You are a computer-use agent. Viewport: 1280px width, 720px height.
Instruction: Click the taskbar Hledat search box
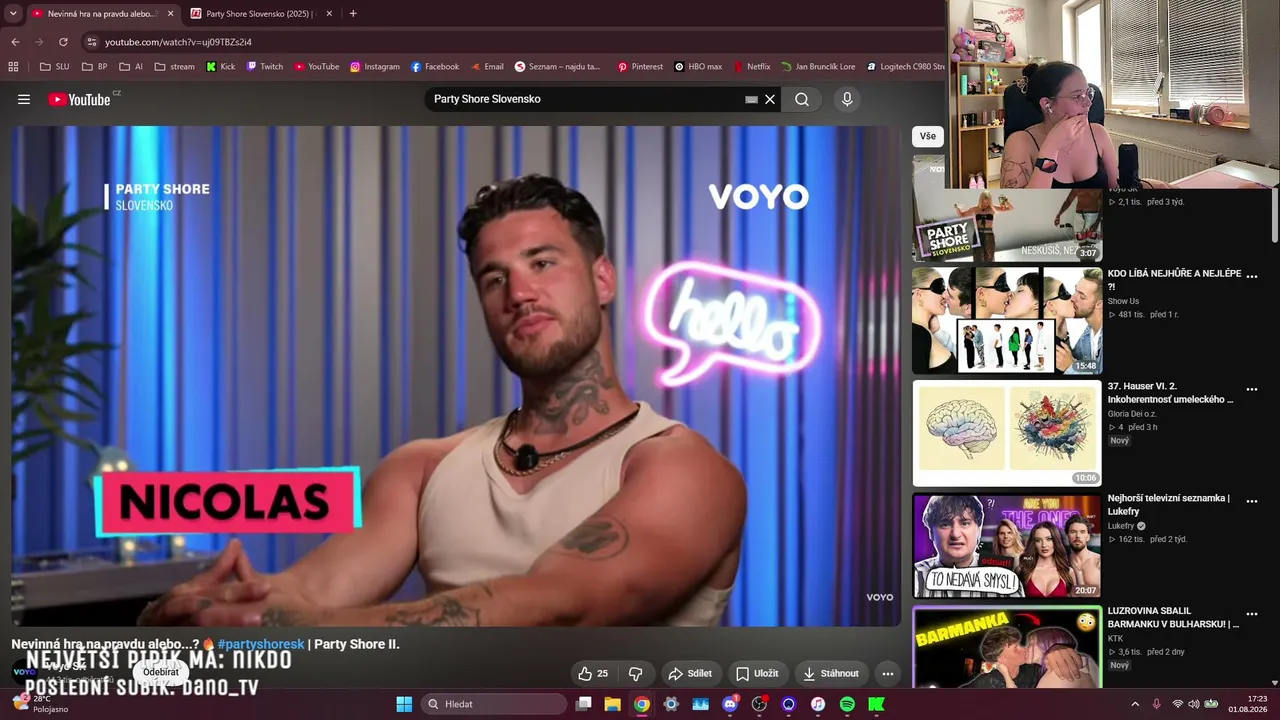tap(494, 704)
